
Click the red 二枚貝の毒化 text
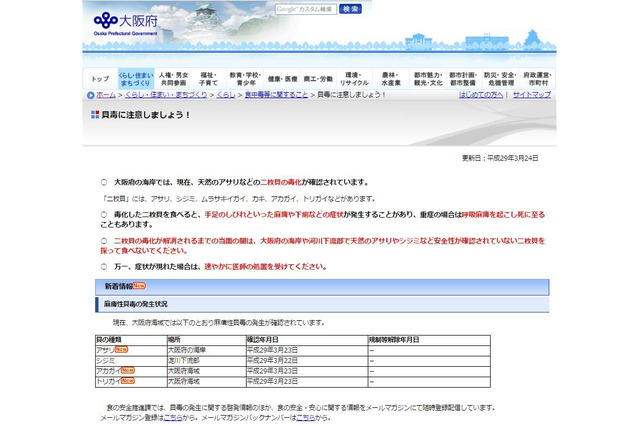pos(281,182)
